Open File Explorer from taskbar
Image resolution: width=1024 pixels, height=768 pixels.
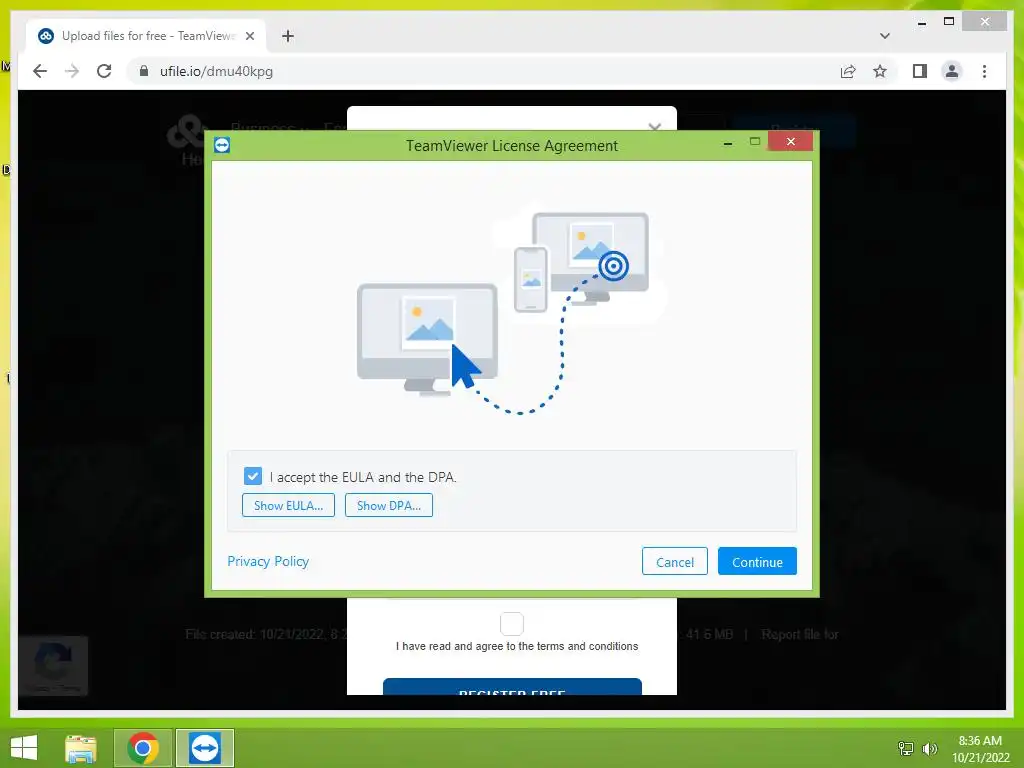[81, 748]
